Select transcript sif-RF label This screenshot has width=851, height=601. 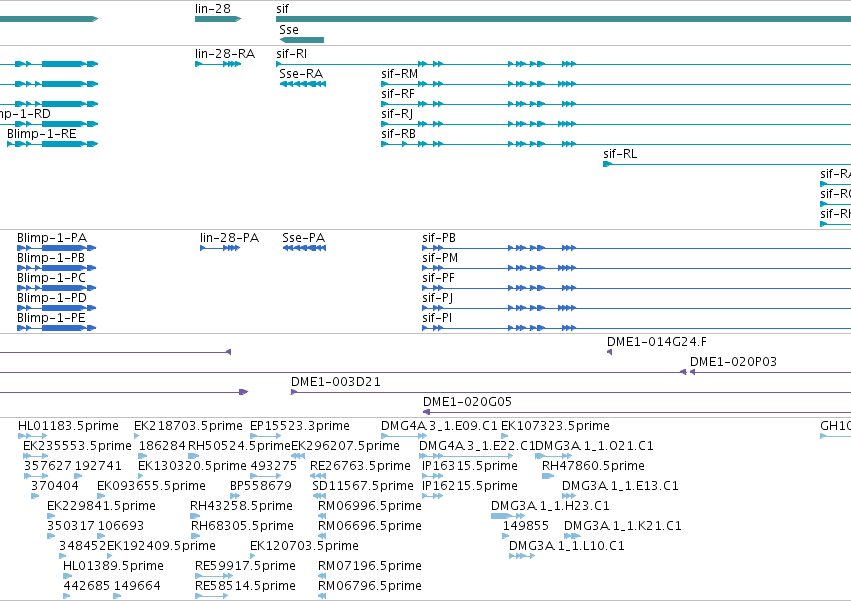tap(398, 94)
